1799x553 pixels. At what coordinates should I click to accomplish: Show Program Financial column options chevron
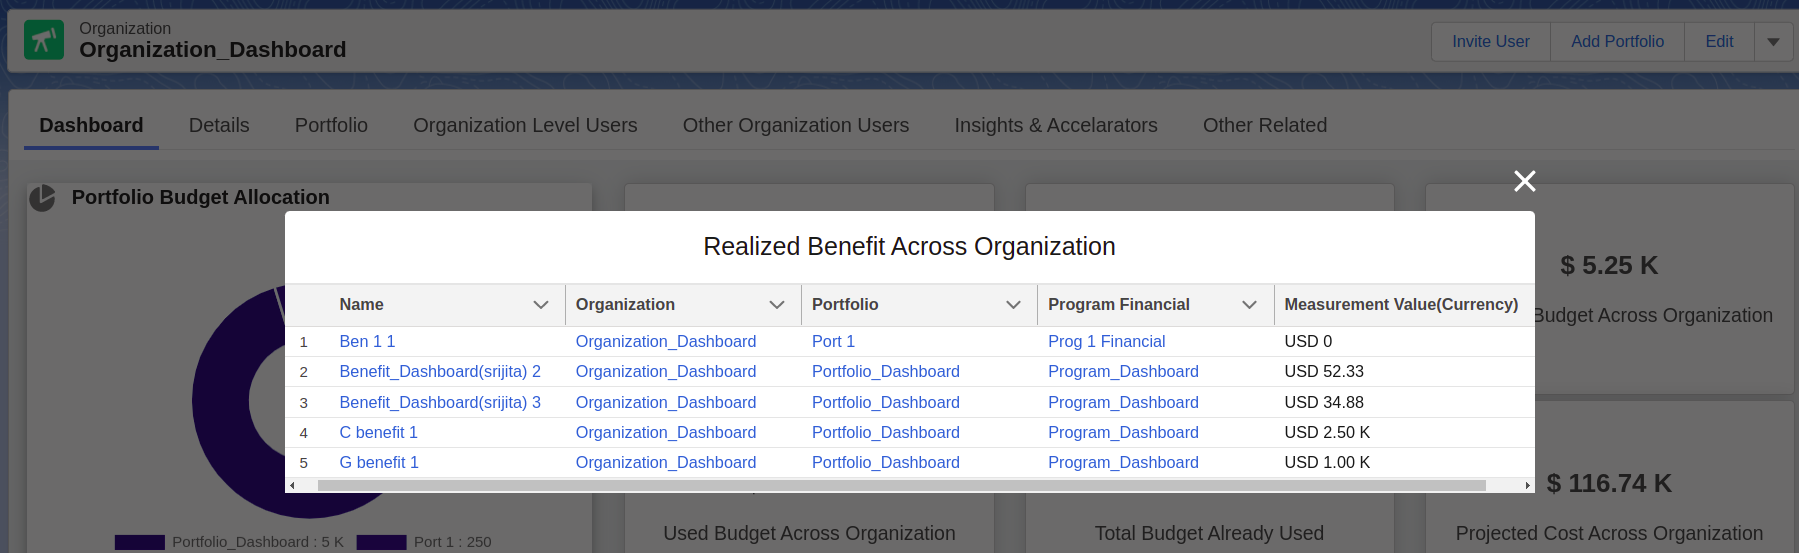pyautogui.click(x=1249, y=305)
